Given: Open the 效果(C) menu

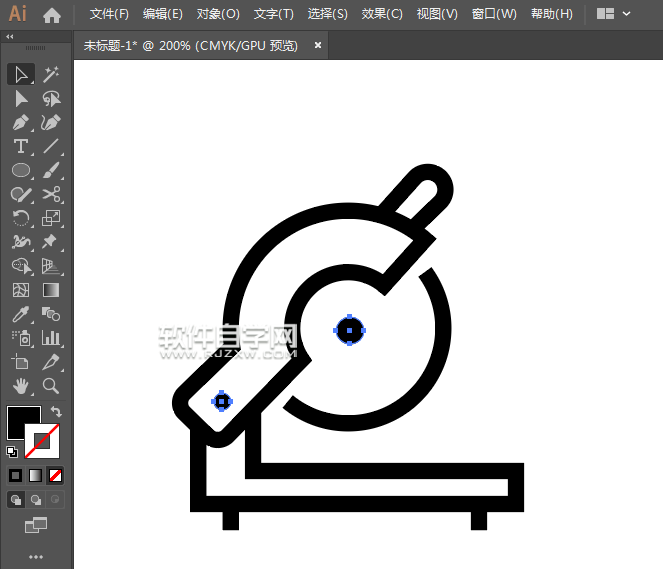Looking at the screenshot, I should pyautogui.click(x=382, y=14).
